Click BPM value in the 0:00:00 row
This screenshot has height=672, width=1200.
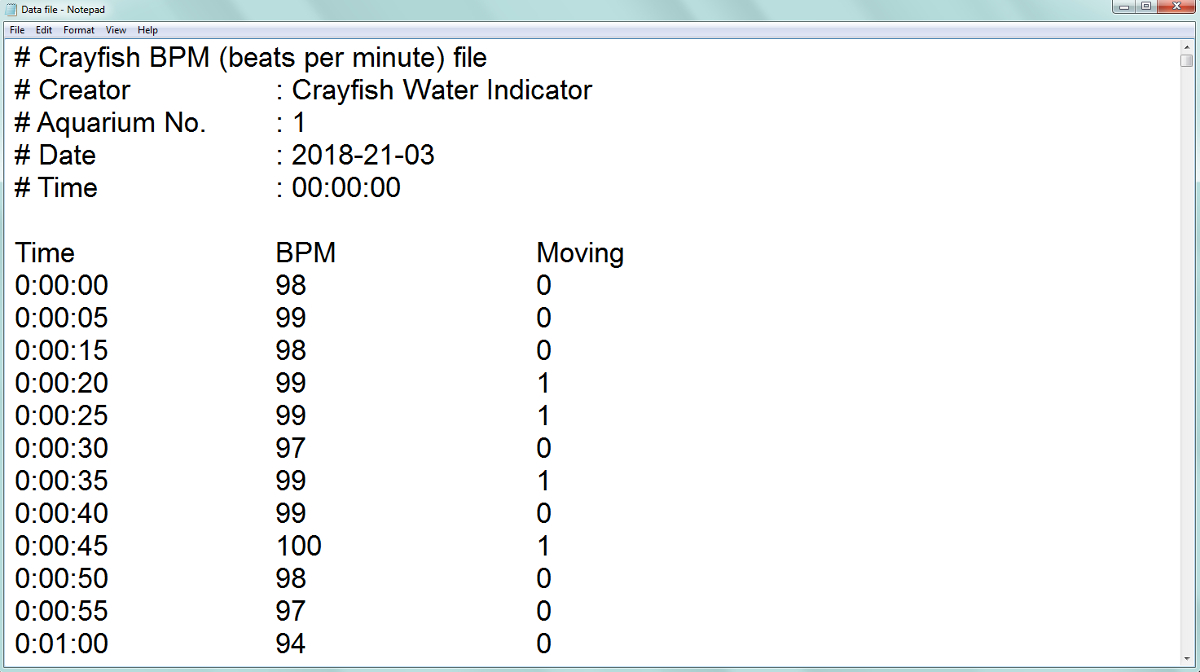[x=291, y=286]
